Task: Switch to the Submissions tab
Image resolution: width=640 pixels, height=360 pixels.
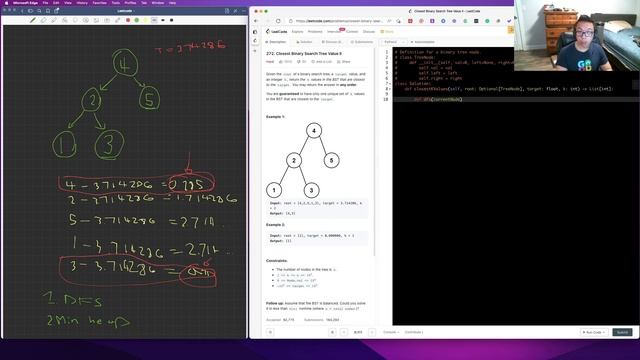Action: 362,42
